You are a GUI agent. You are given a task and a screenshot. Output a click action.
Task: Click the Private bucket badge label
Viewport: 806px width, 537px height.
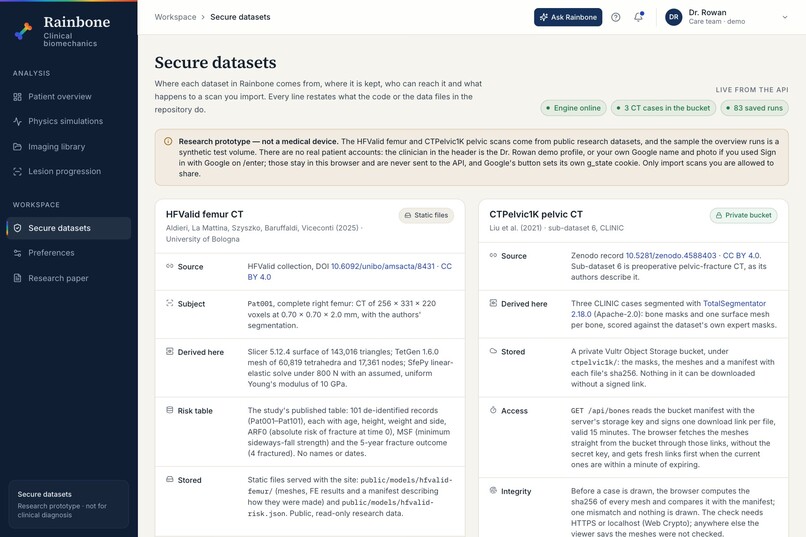point(748,215)
